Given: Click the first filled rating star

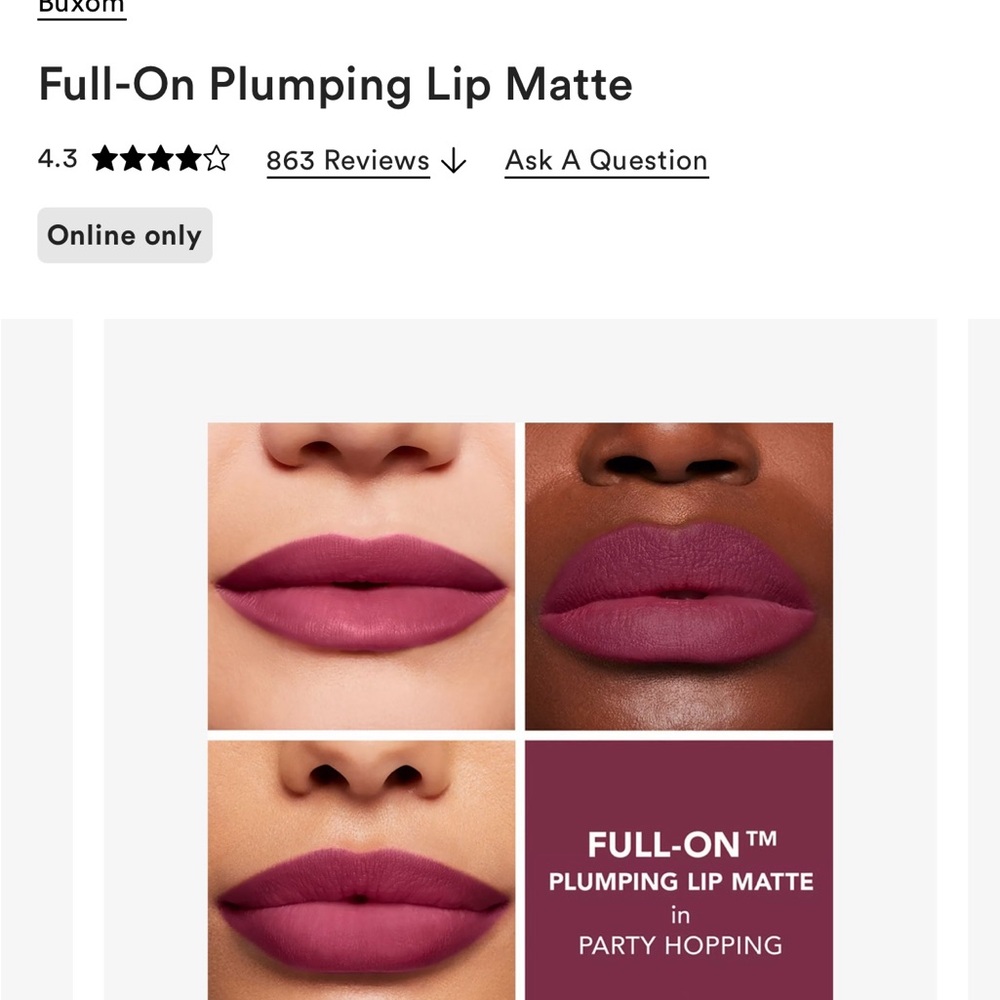Looking at the screenshot, I should pos(104,158).
